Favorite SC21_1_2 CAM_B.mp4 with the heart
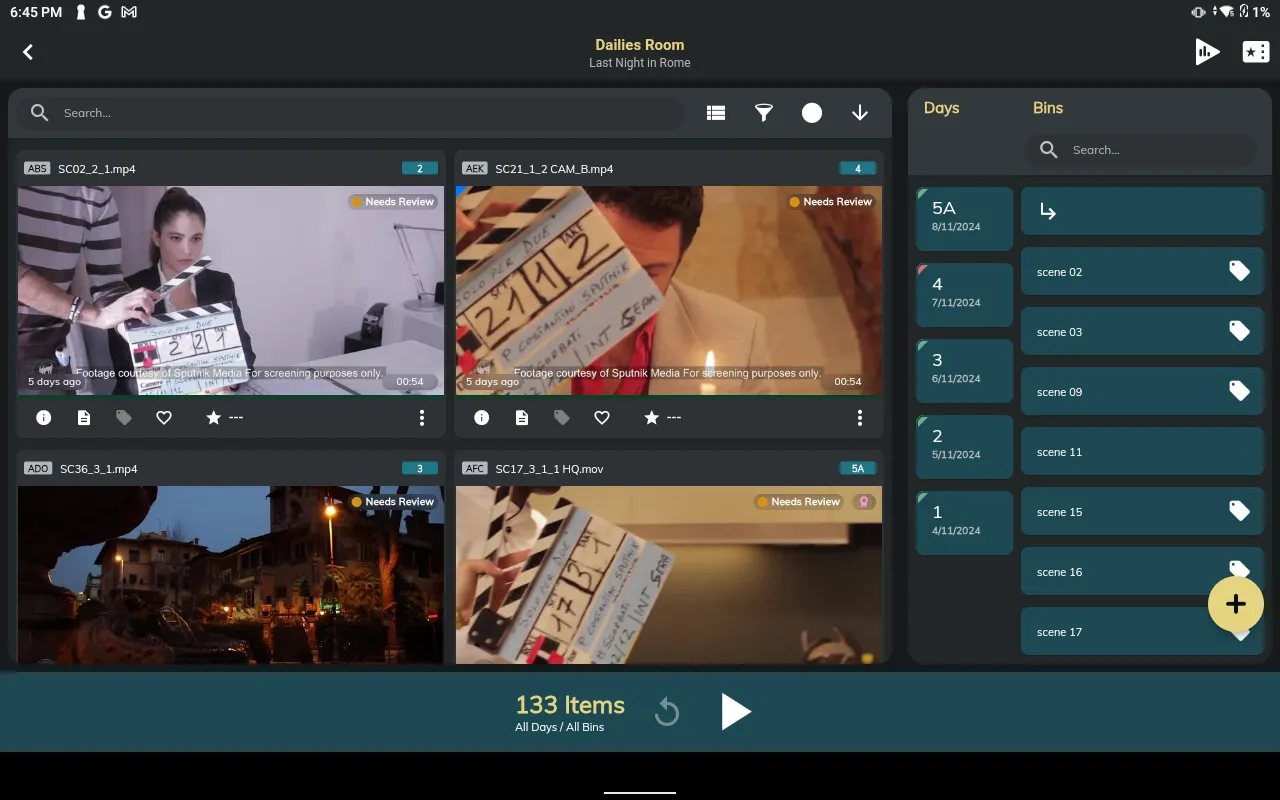Viewport: 1280px width, 800px height. 602,418
